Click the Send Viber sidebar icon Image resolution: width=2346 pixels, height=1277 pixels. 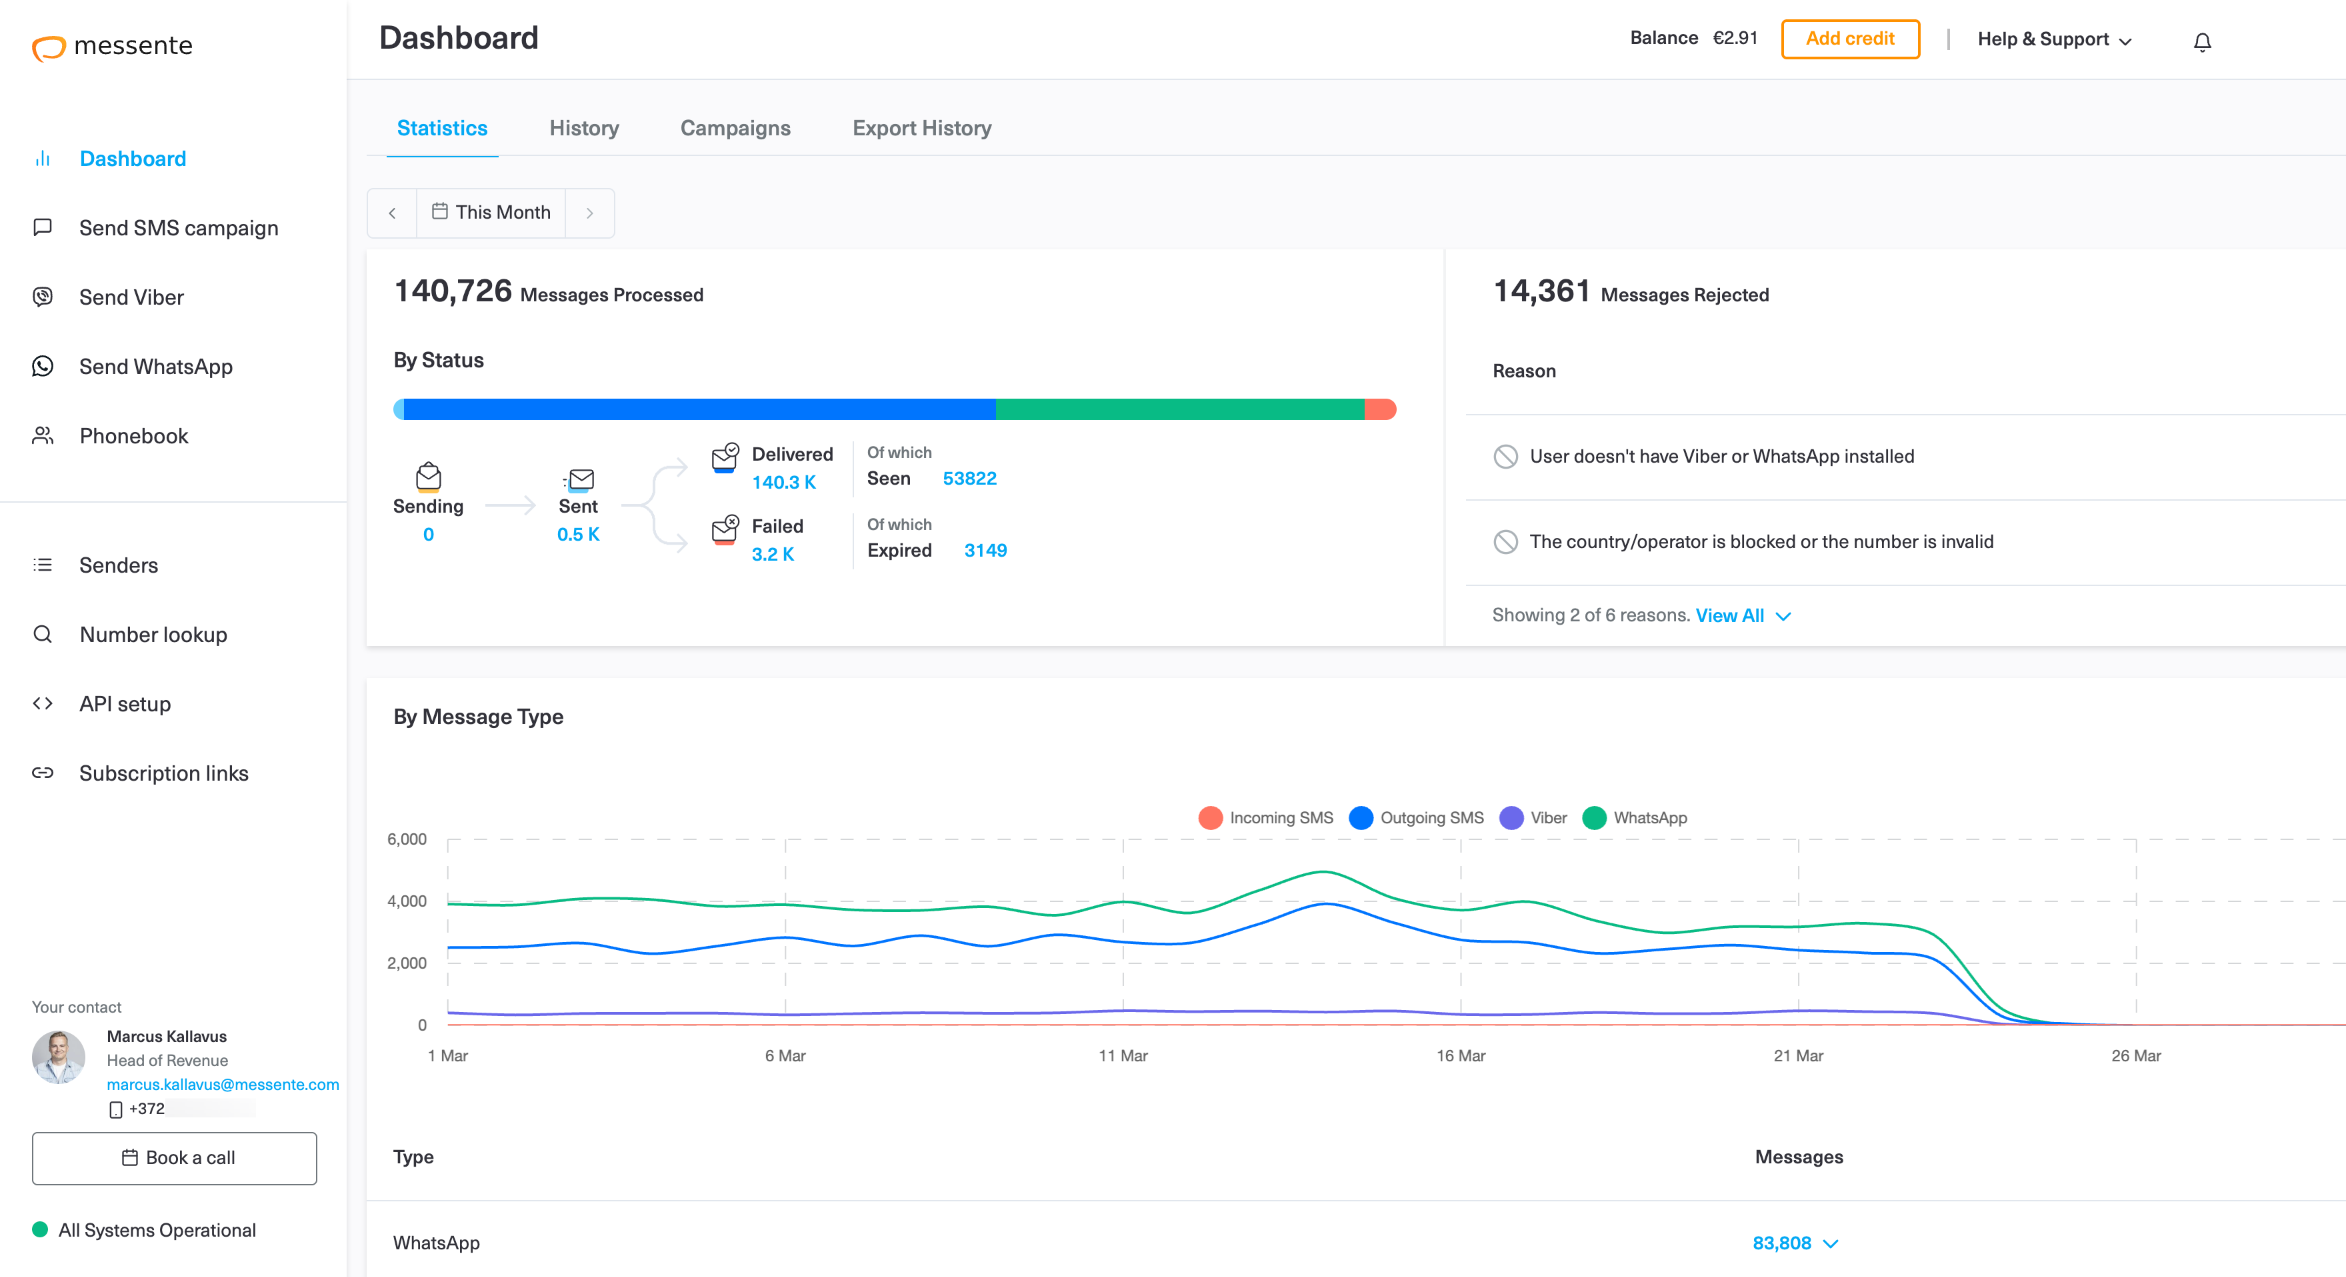(x=43, y=297)
